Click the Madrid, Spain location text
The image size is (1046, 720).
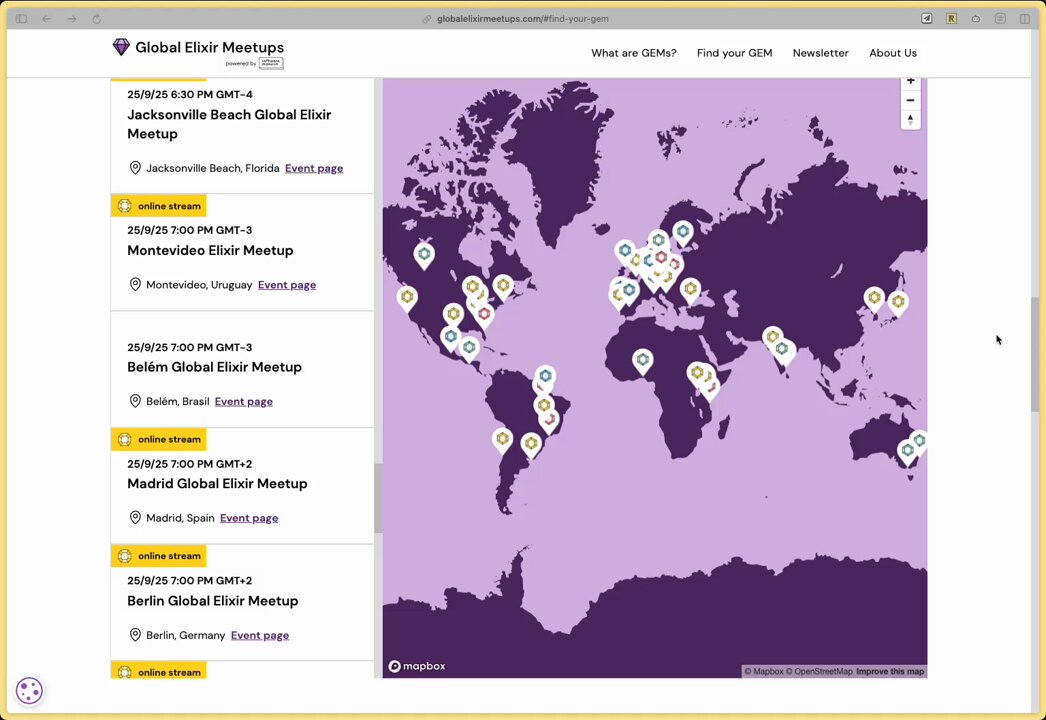coord(180,518)
